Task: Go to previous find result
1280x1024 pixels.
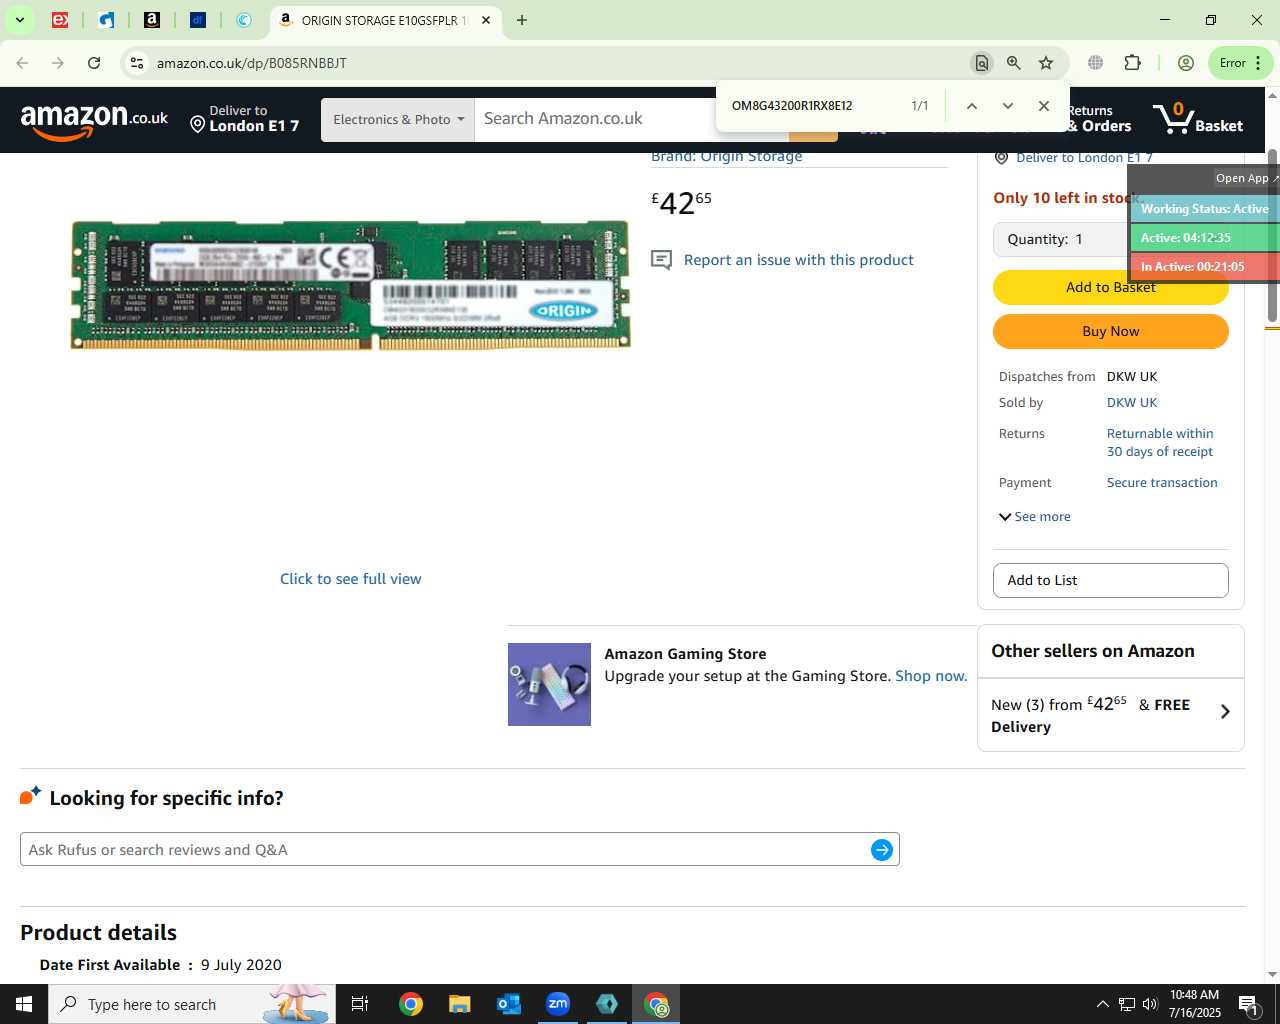Action: (971, 106)
